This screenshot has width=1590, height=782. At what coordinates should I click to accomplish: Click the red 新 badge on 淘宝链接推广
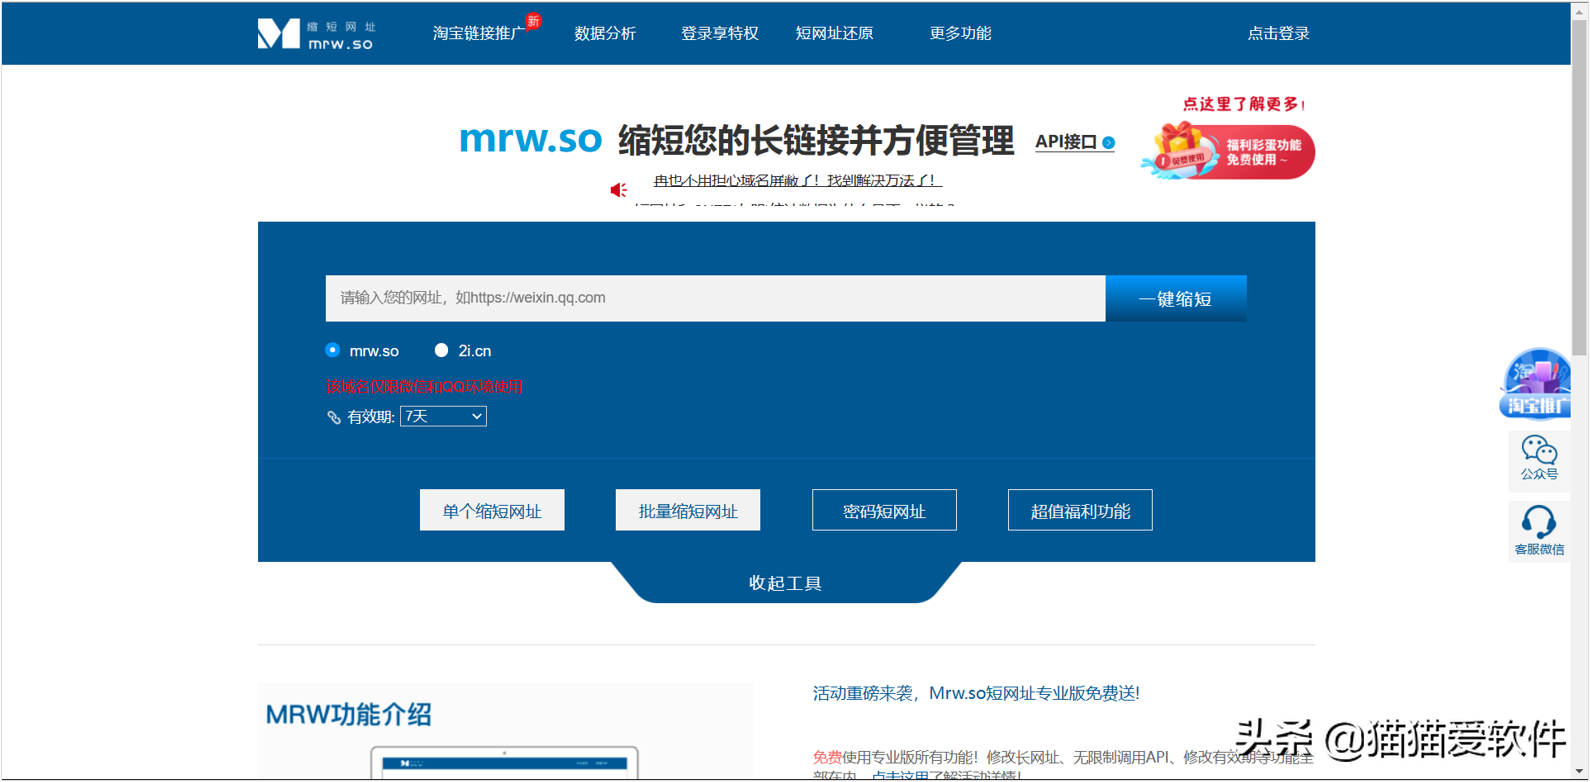(x=533, y=21)
